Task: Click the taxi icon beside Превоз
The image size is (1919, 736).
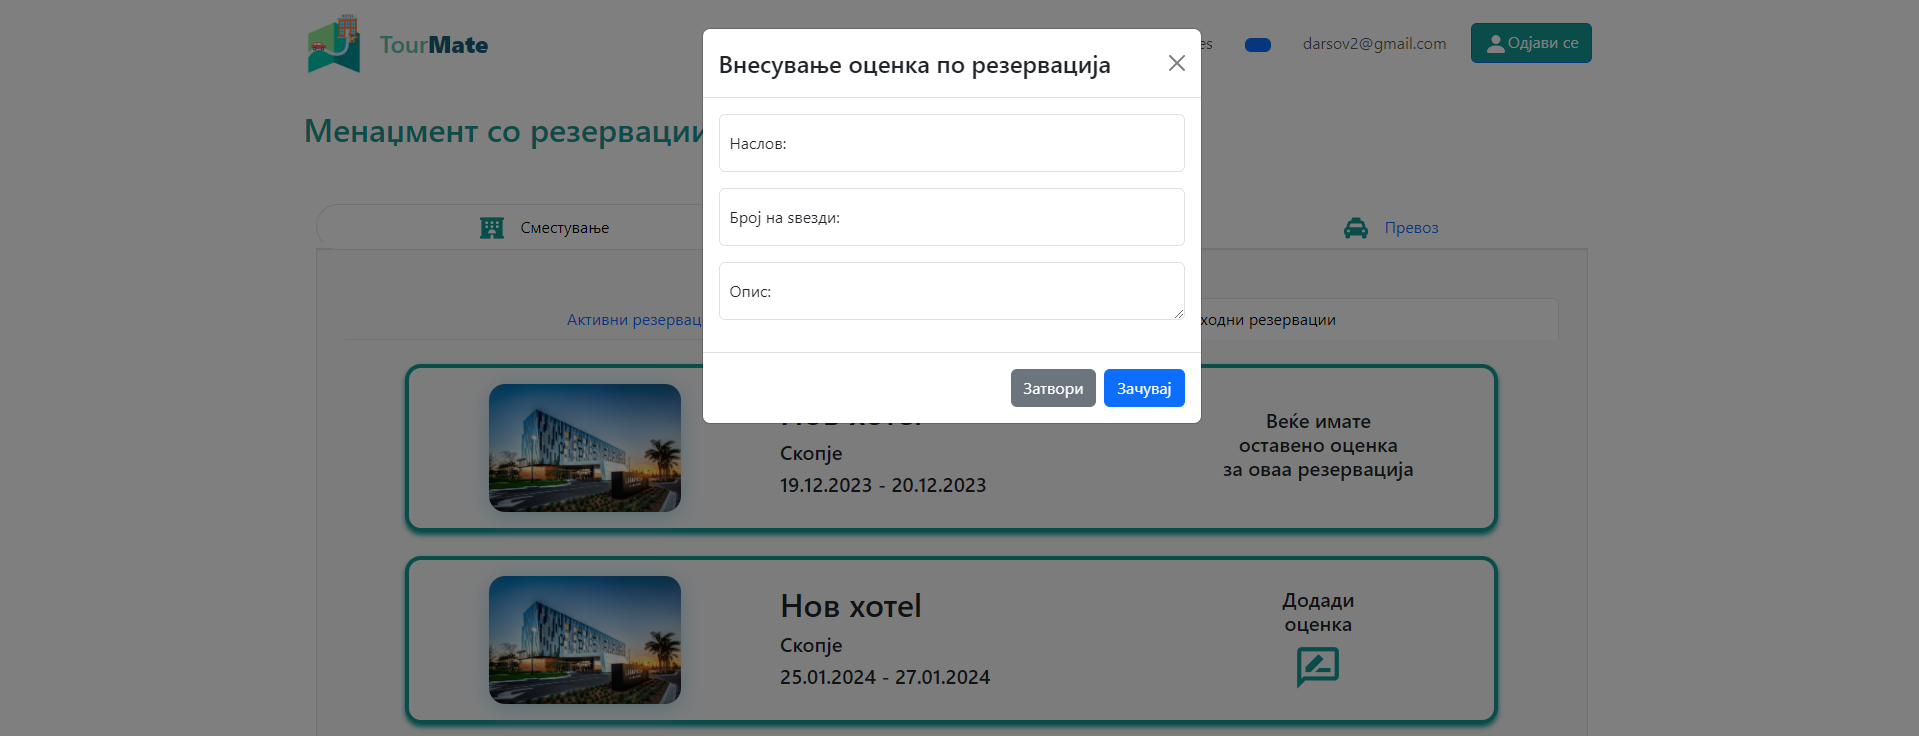Action: pyautogui.click(x=1355, y=228)
